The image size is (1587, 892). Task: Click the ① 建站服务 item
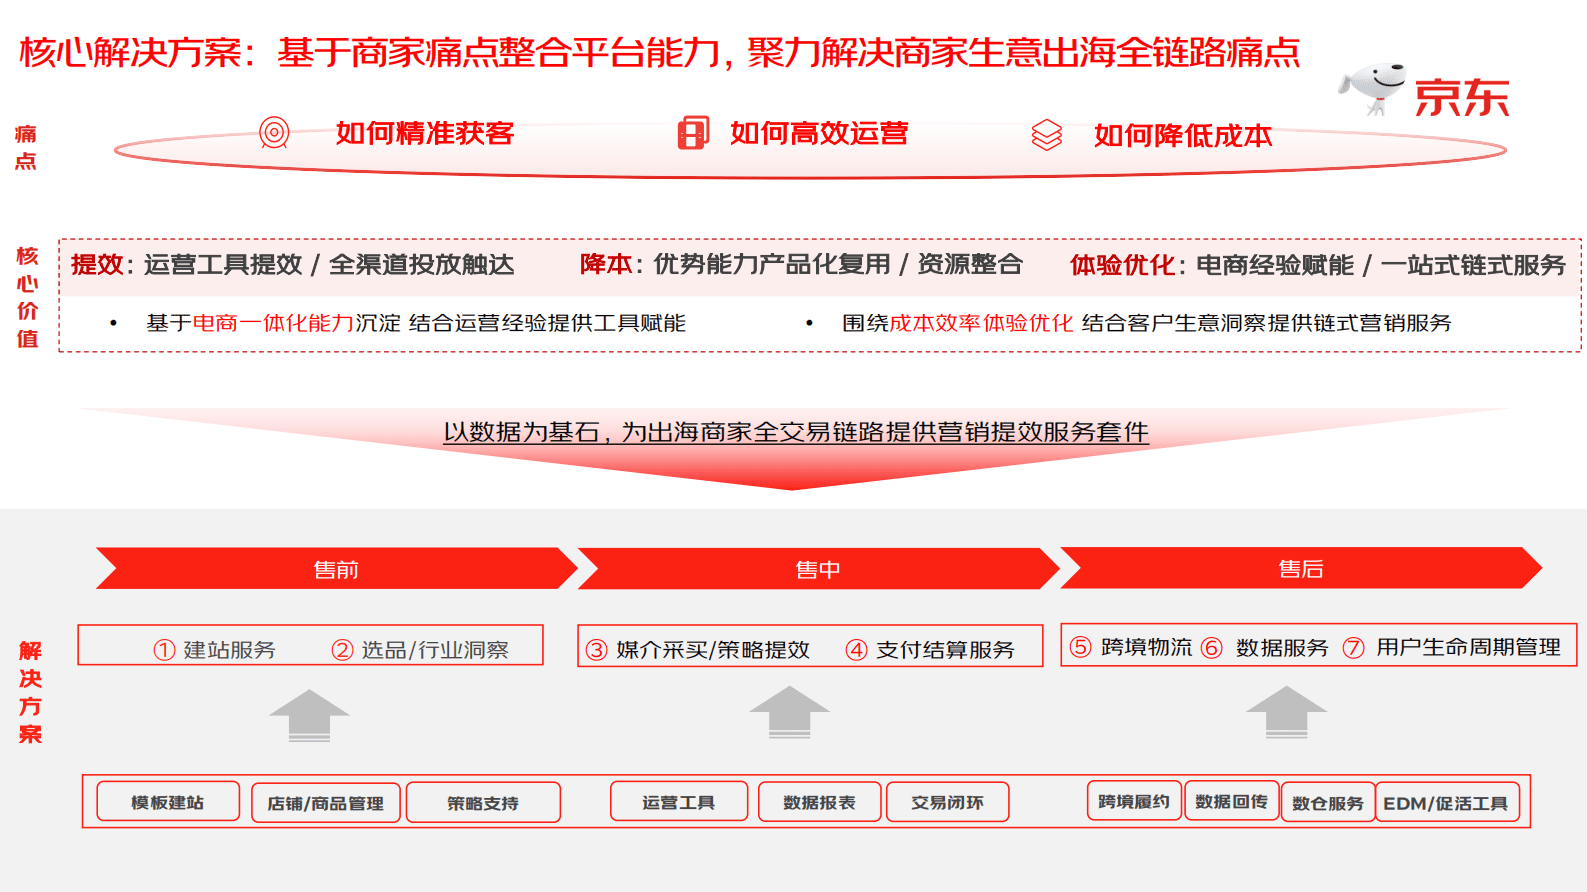coord(214,649)
